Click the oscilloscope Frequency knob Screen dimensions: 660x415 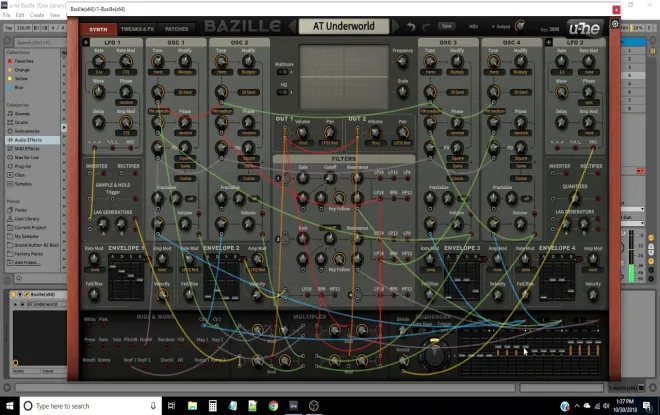(x=402, y=61)
